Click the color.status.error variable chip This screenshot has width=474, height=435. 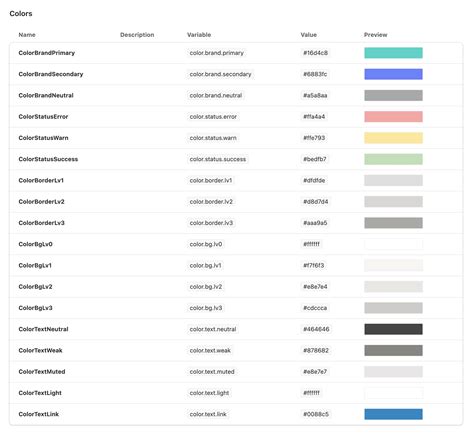(213, 117)
